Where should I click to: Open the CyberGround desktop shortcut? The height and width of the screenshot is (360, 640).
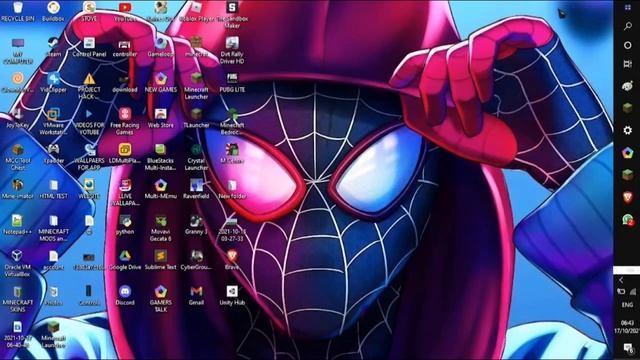coord(196,260)
